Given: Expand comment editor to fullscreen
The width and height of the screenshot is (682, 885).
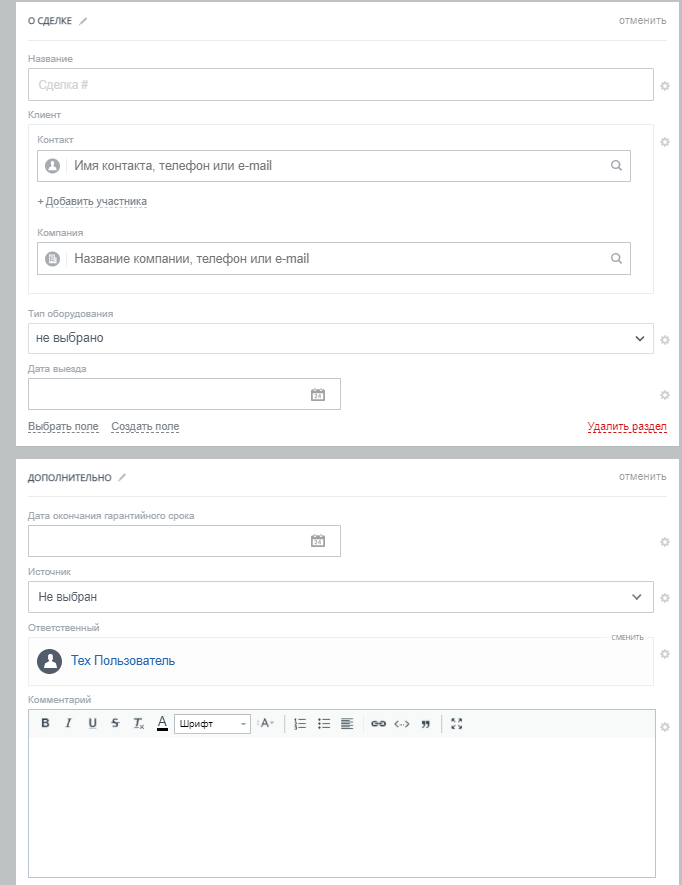Looking at the screenshot, I should pyautogui.click(x=457, y=724).
